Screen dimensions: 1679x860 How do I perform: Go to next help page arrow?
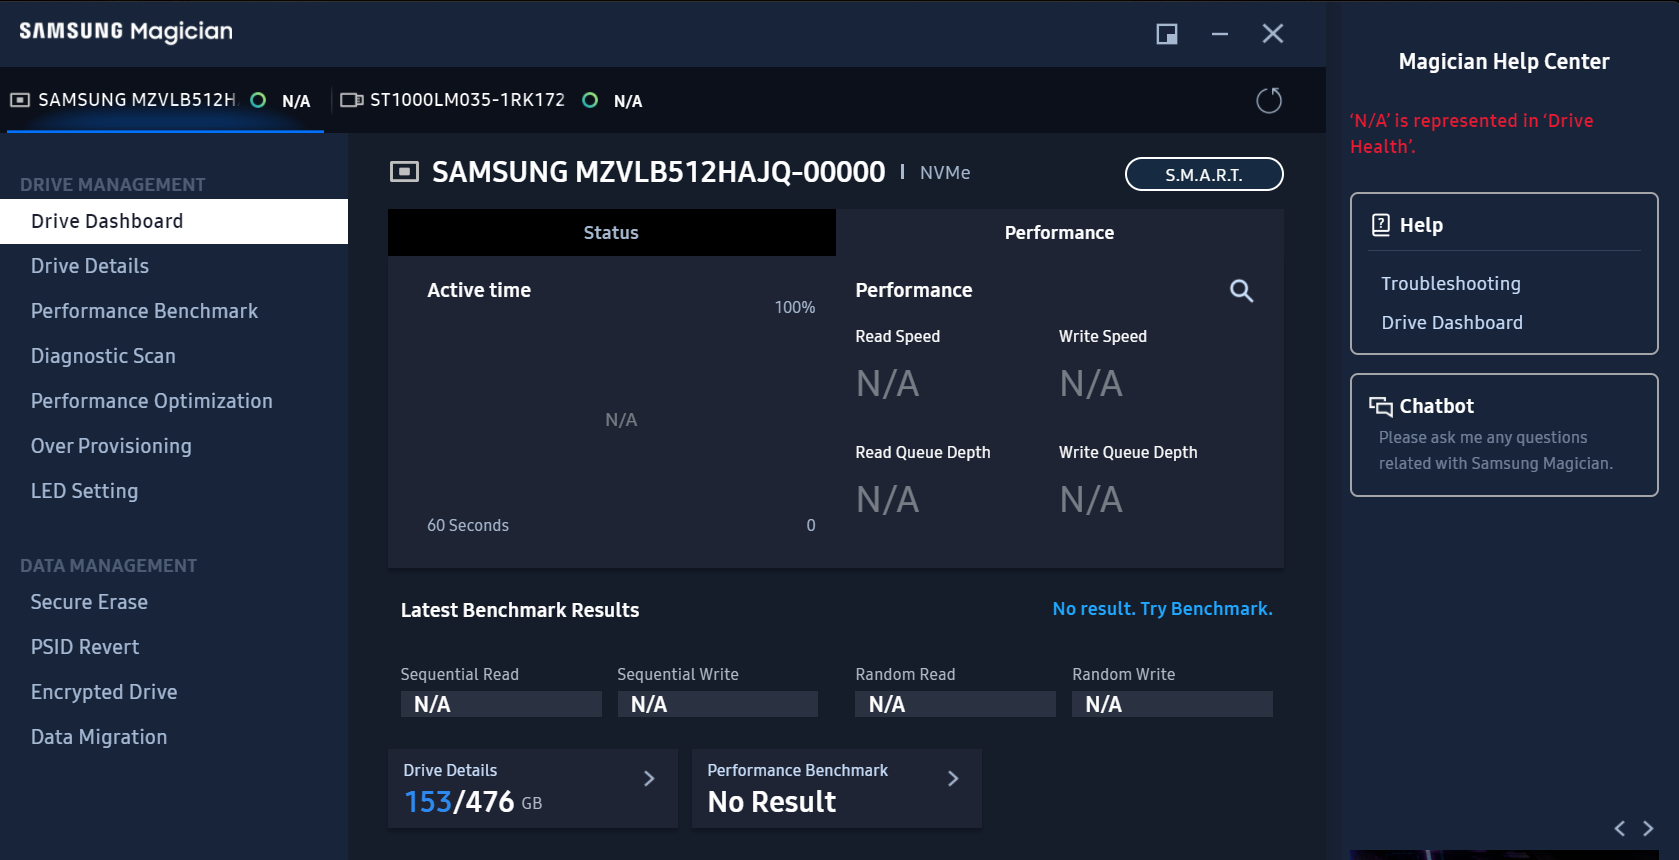click(1648, 828)
